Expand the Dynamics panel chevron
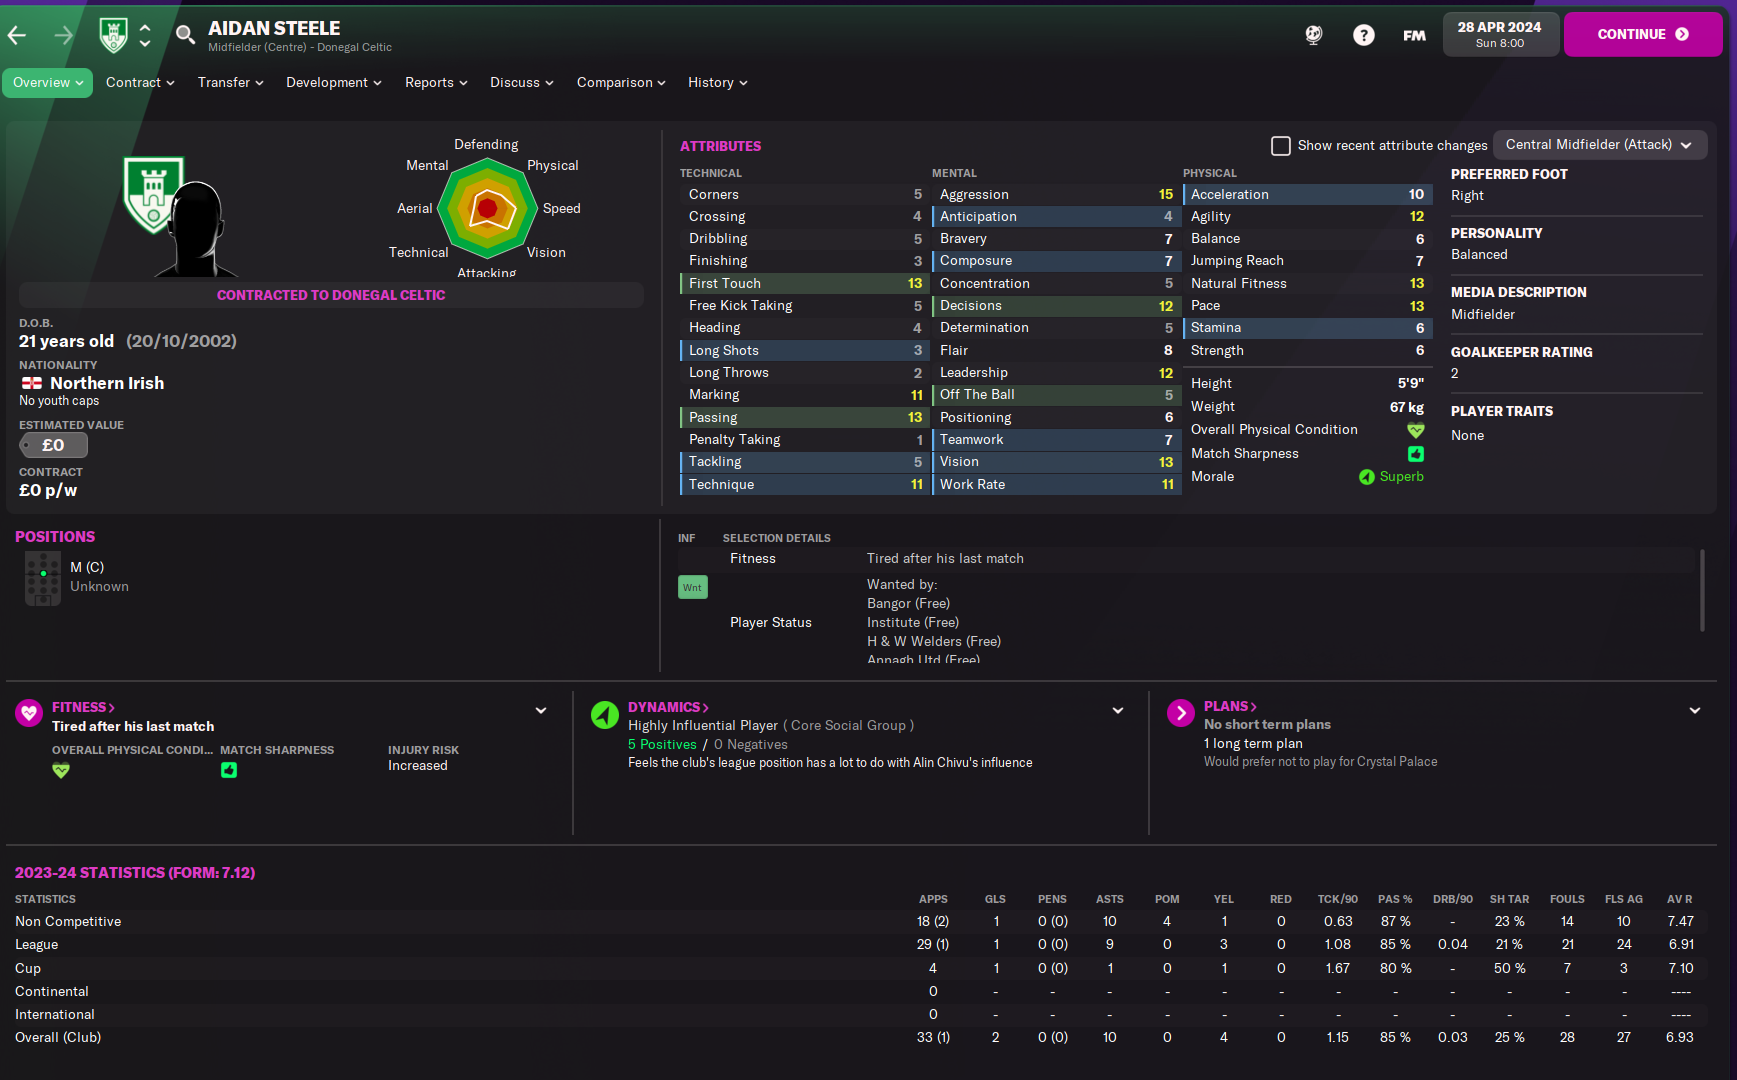This screenshot has height=1080, width=1737. [x=1118, y=711]
